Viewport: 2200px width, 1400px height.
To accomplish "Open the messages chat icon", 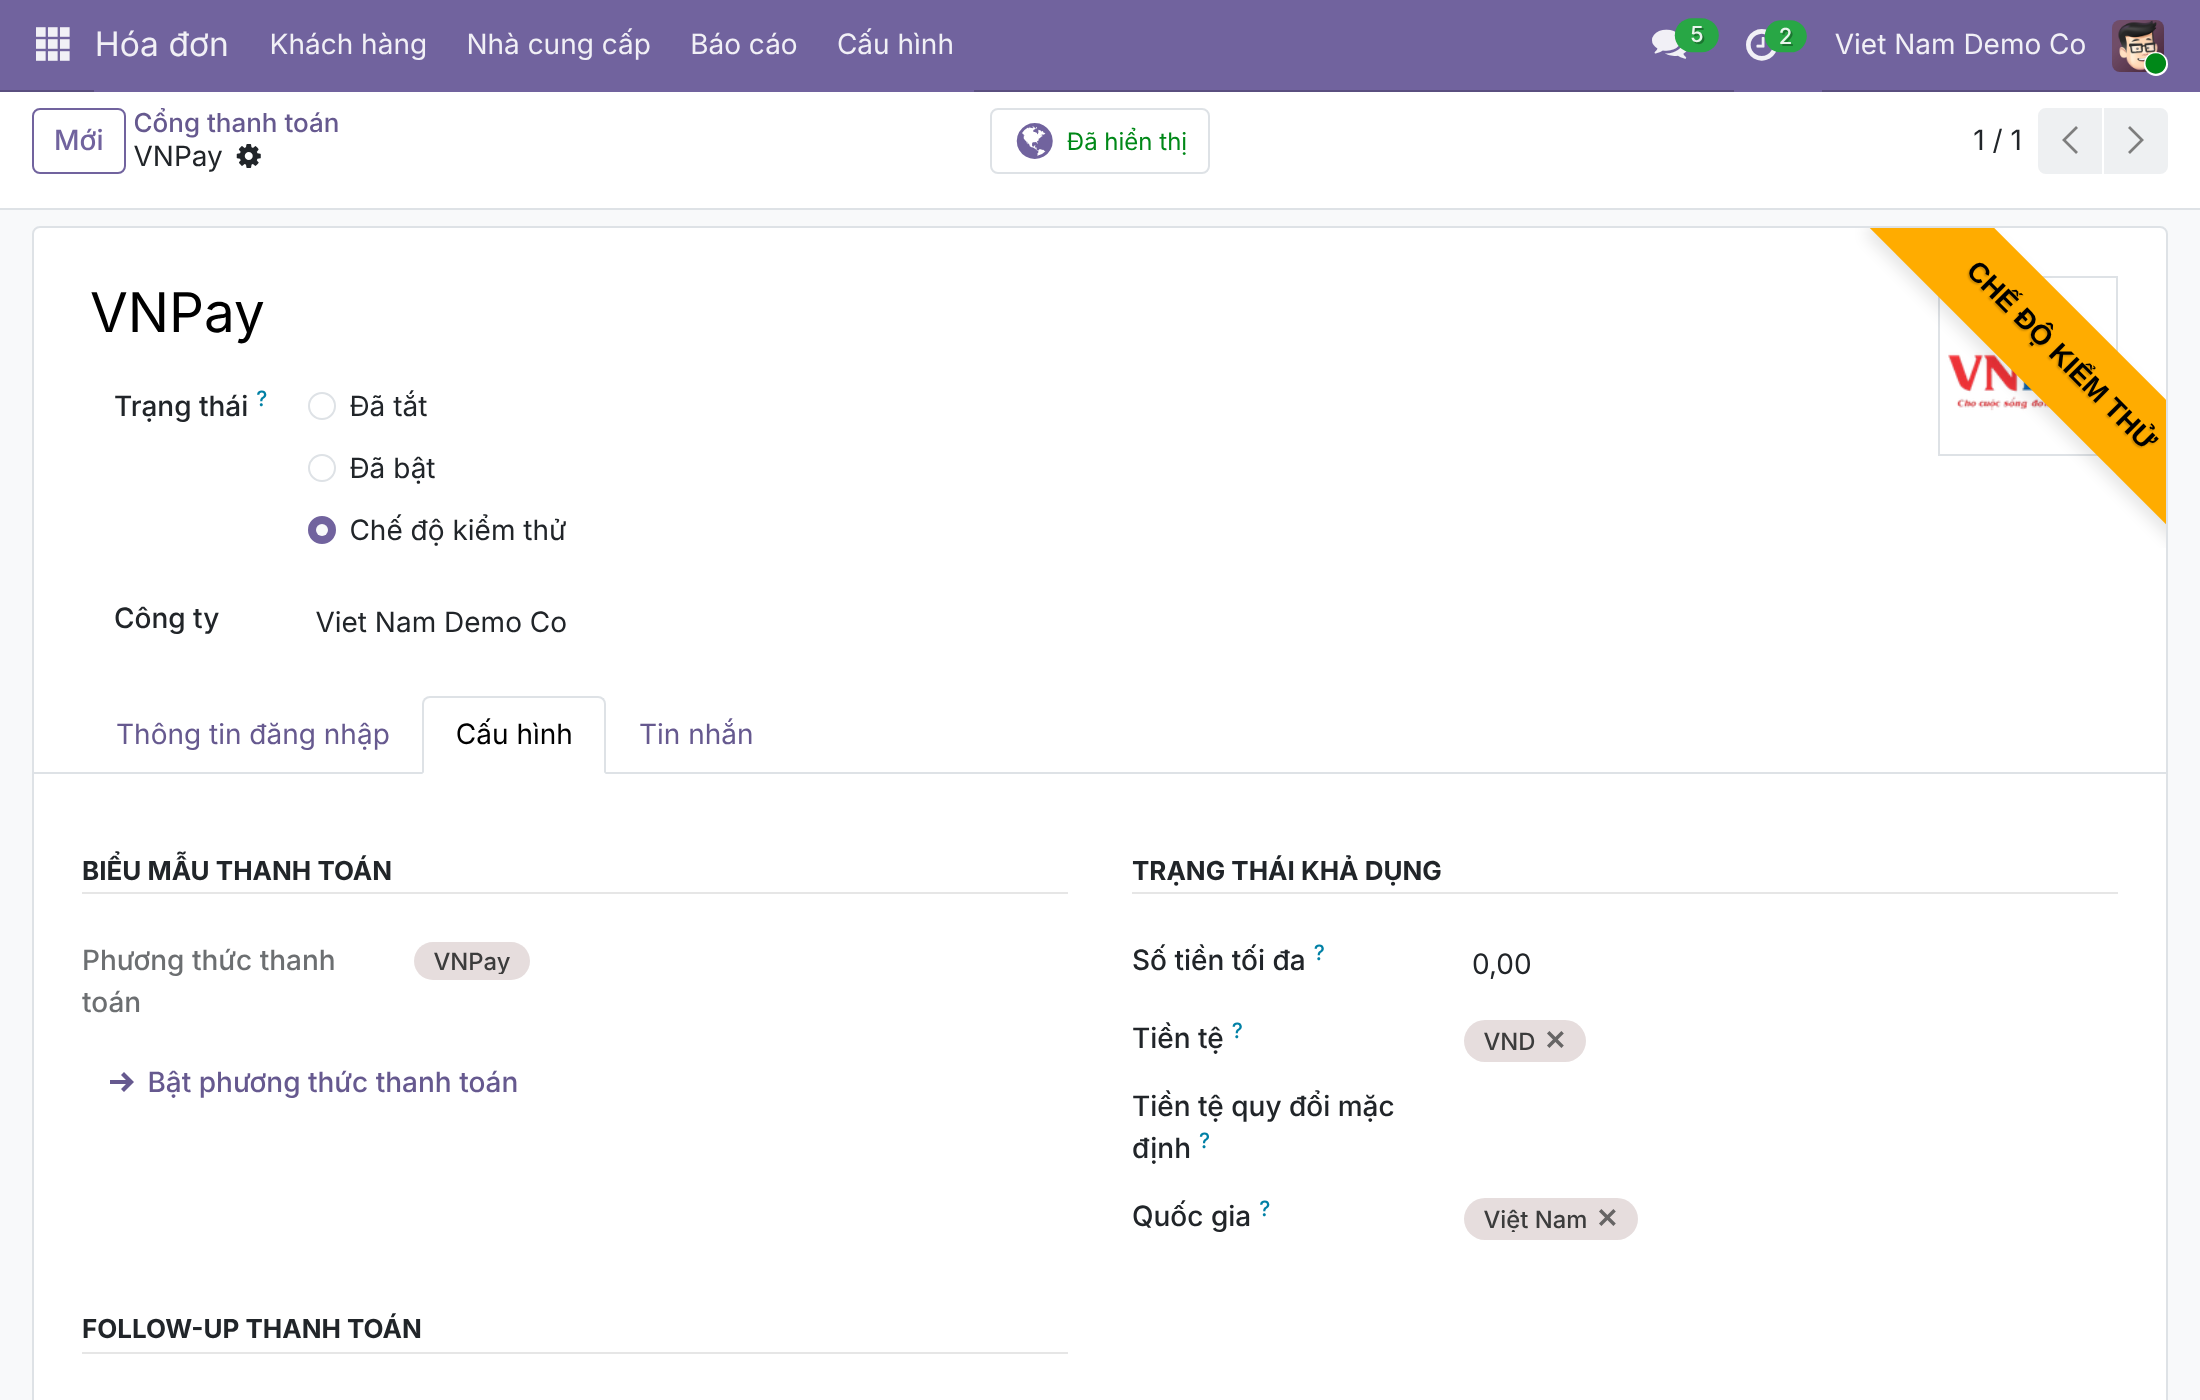I will pyautogui.click(x=1669, y=44).
